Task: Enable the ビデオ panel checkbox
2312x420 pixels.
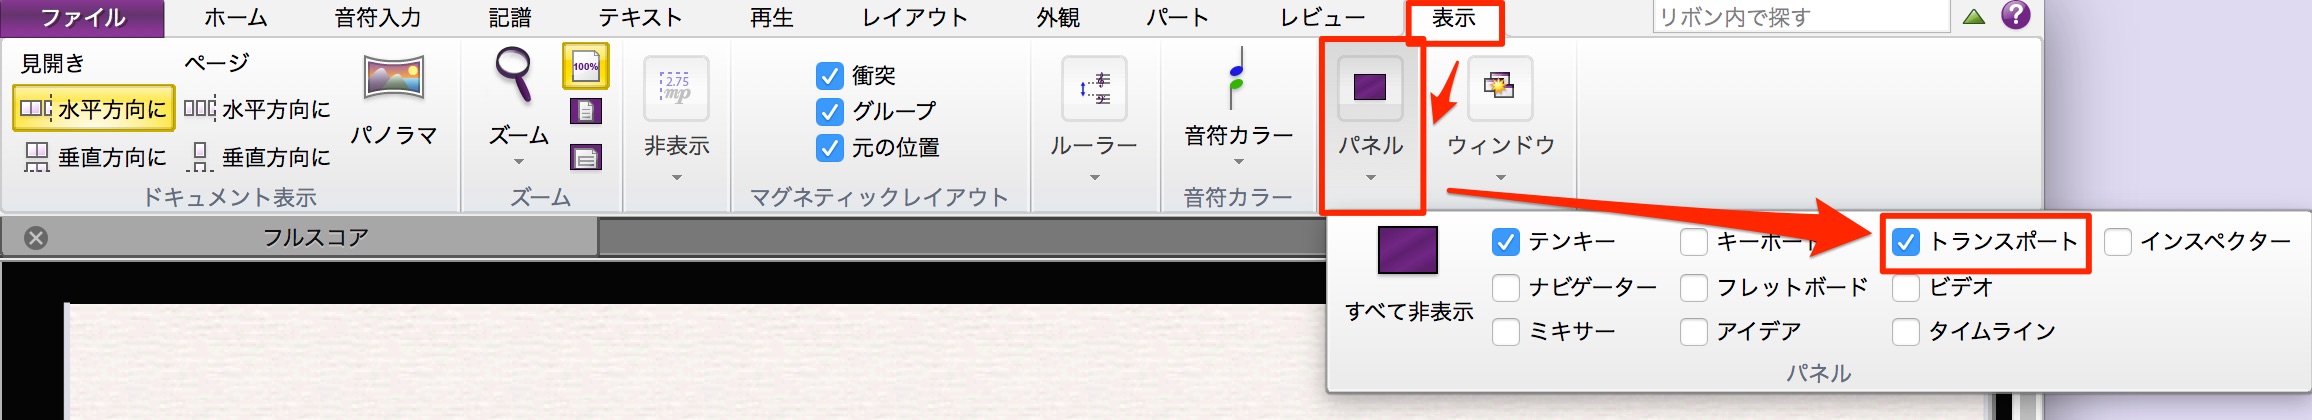Action: point(1905,288)
